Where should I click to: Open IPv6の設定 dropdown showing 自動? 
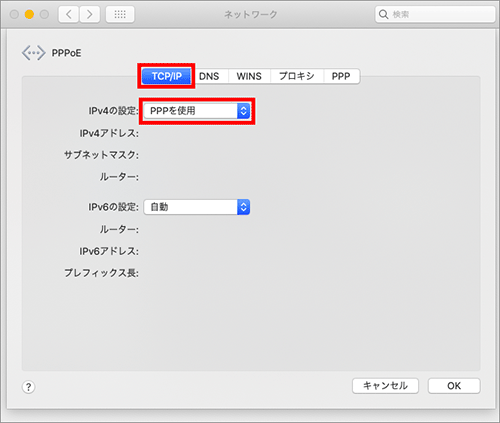pos(197,207)
